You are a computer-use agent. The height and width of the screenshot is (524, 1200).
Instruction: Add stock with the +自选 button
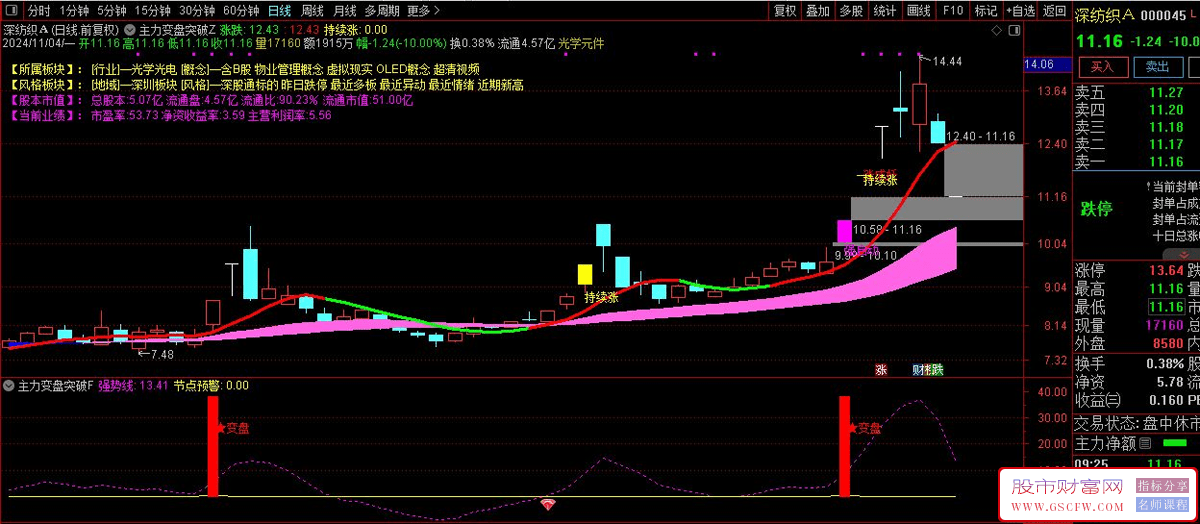pyautogui.click(x=1020, y=11)
